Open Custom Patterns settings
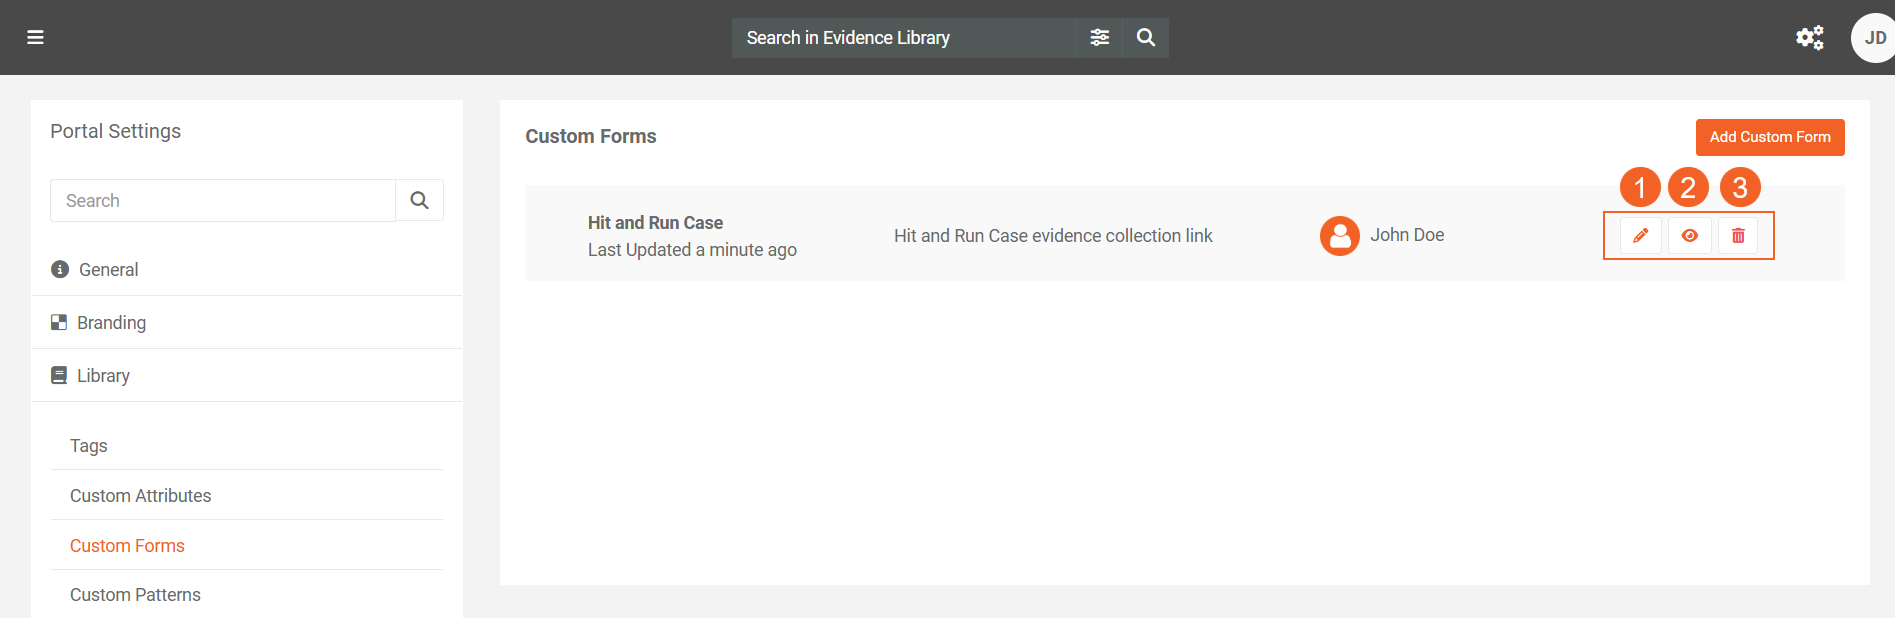 135,595
